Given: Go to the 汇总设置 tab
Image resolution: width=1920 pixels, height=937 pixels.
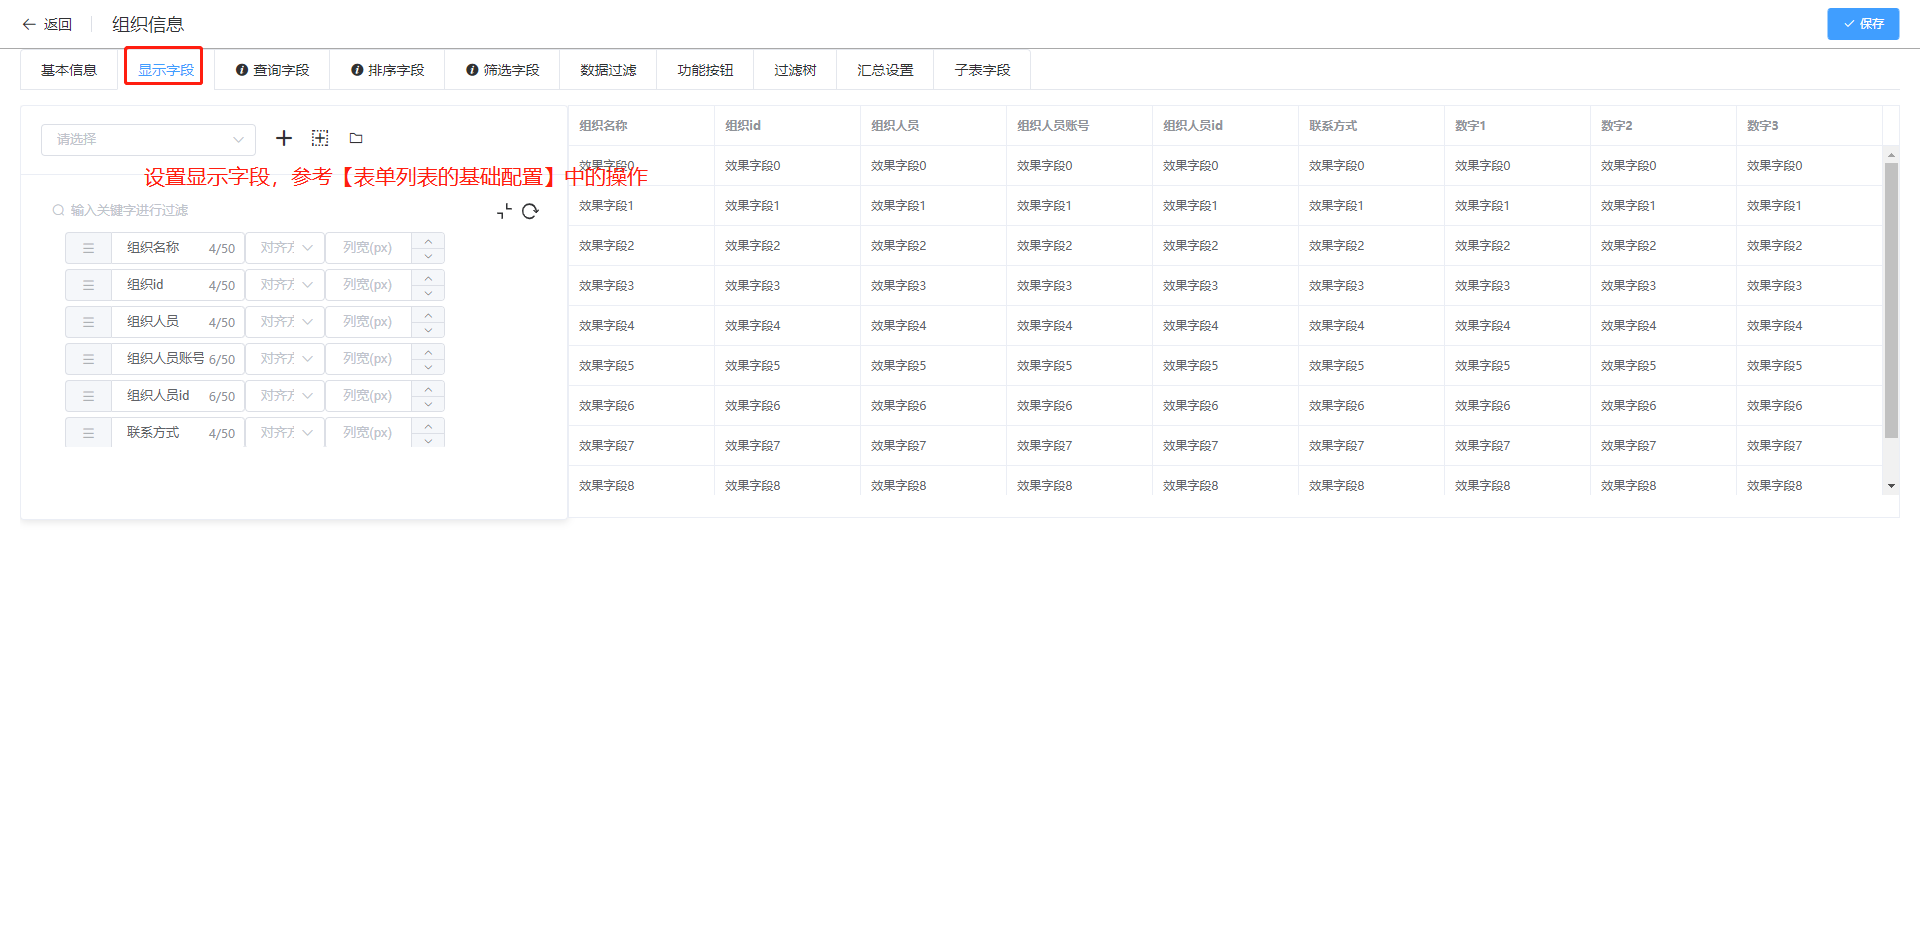Looking at the screenshot, I should click(x=885, y=70).
